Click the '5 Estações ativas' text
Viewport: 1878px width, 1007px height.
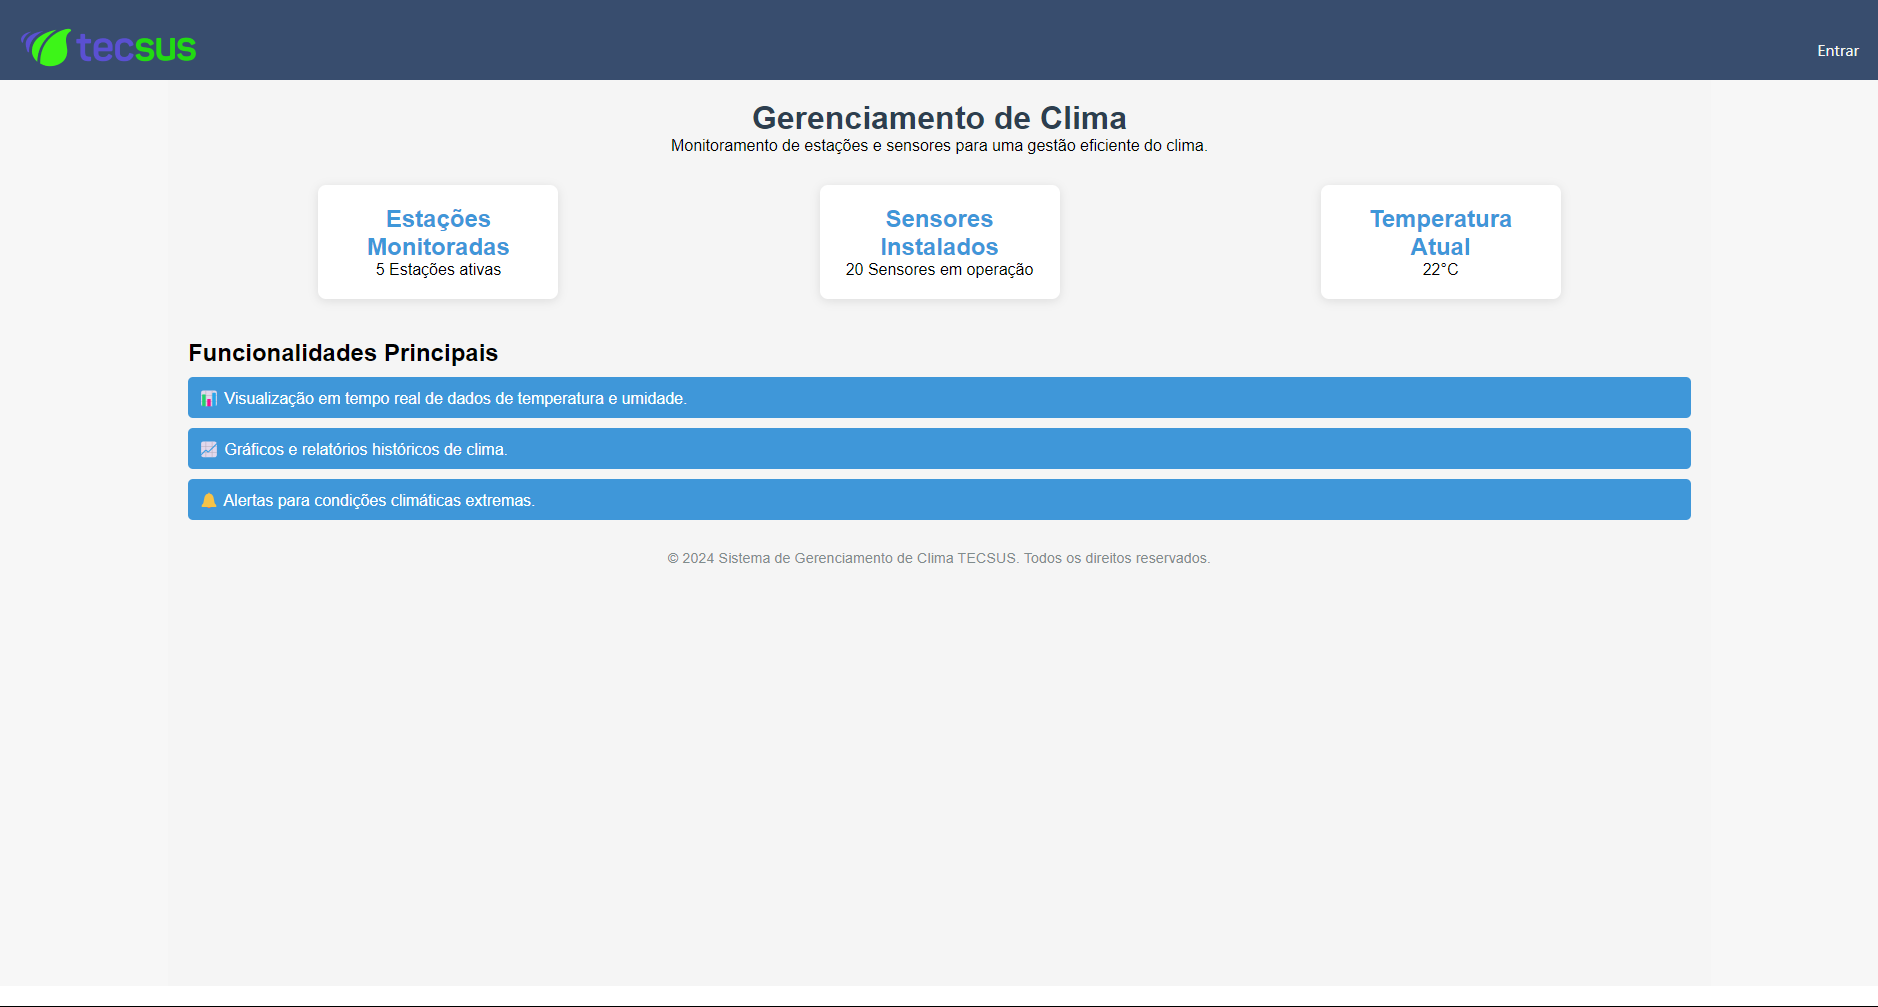click(x=438, y=270)
